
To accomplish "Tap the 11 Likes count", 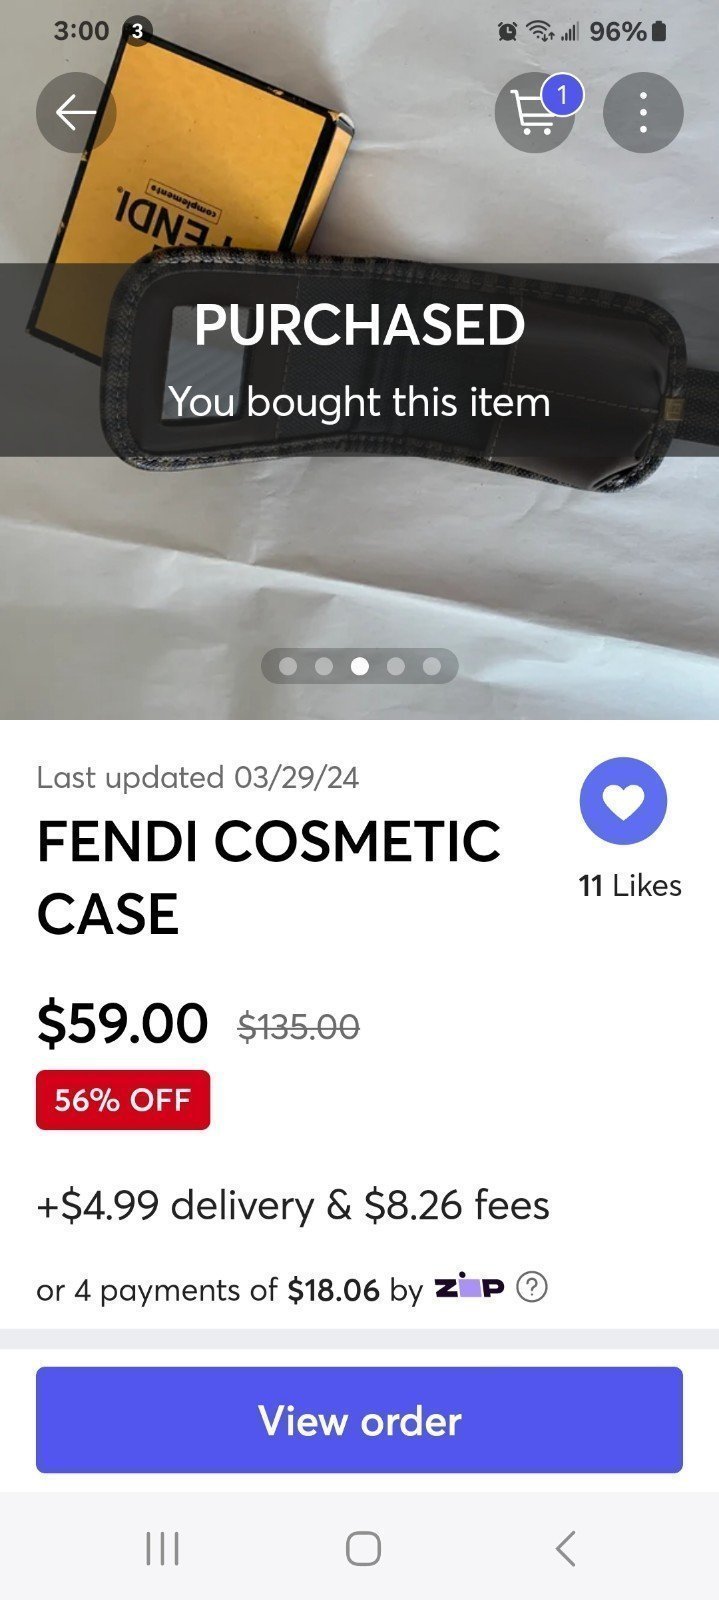I will pos(630,886).
